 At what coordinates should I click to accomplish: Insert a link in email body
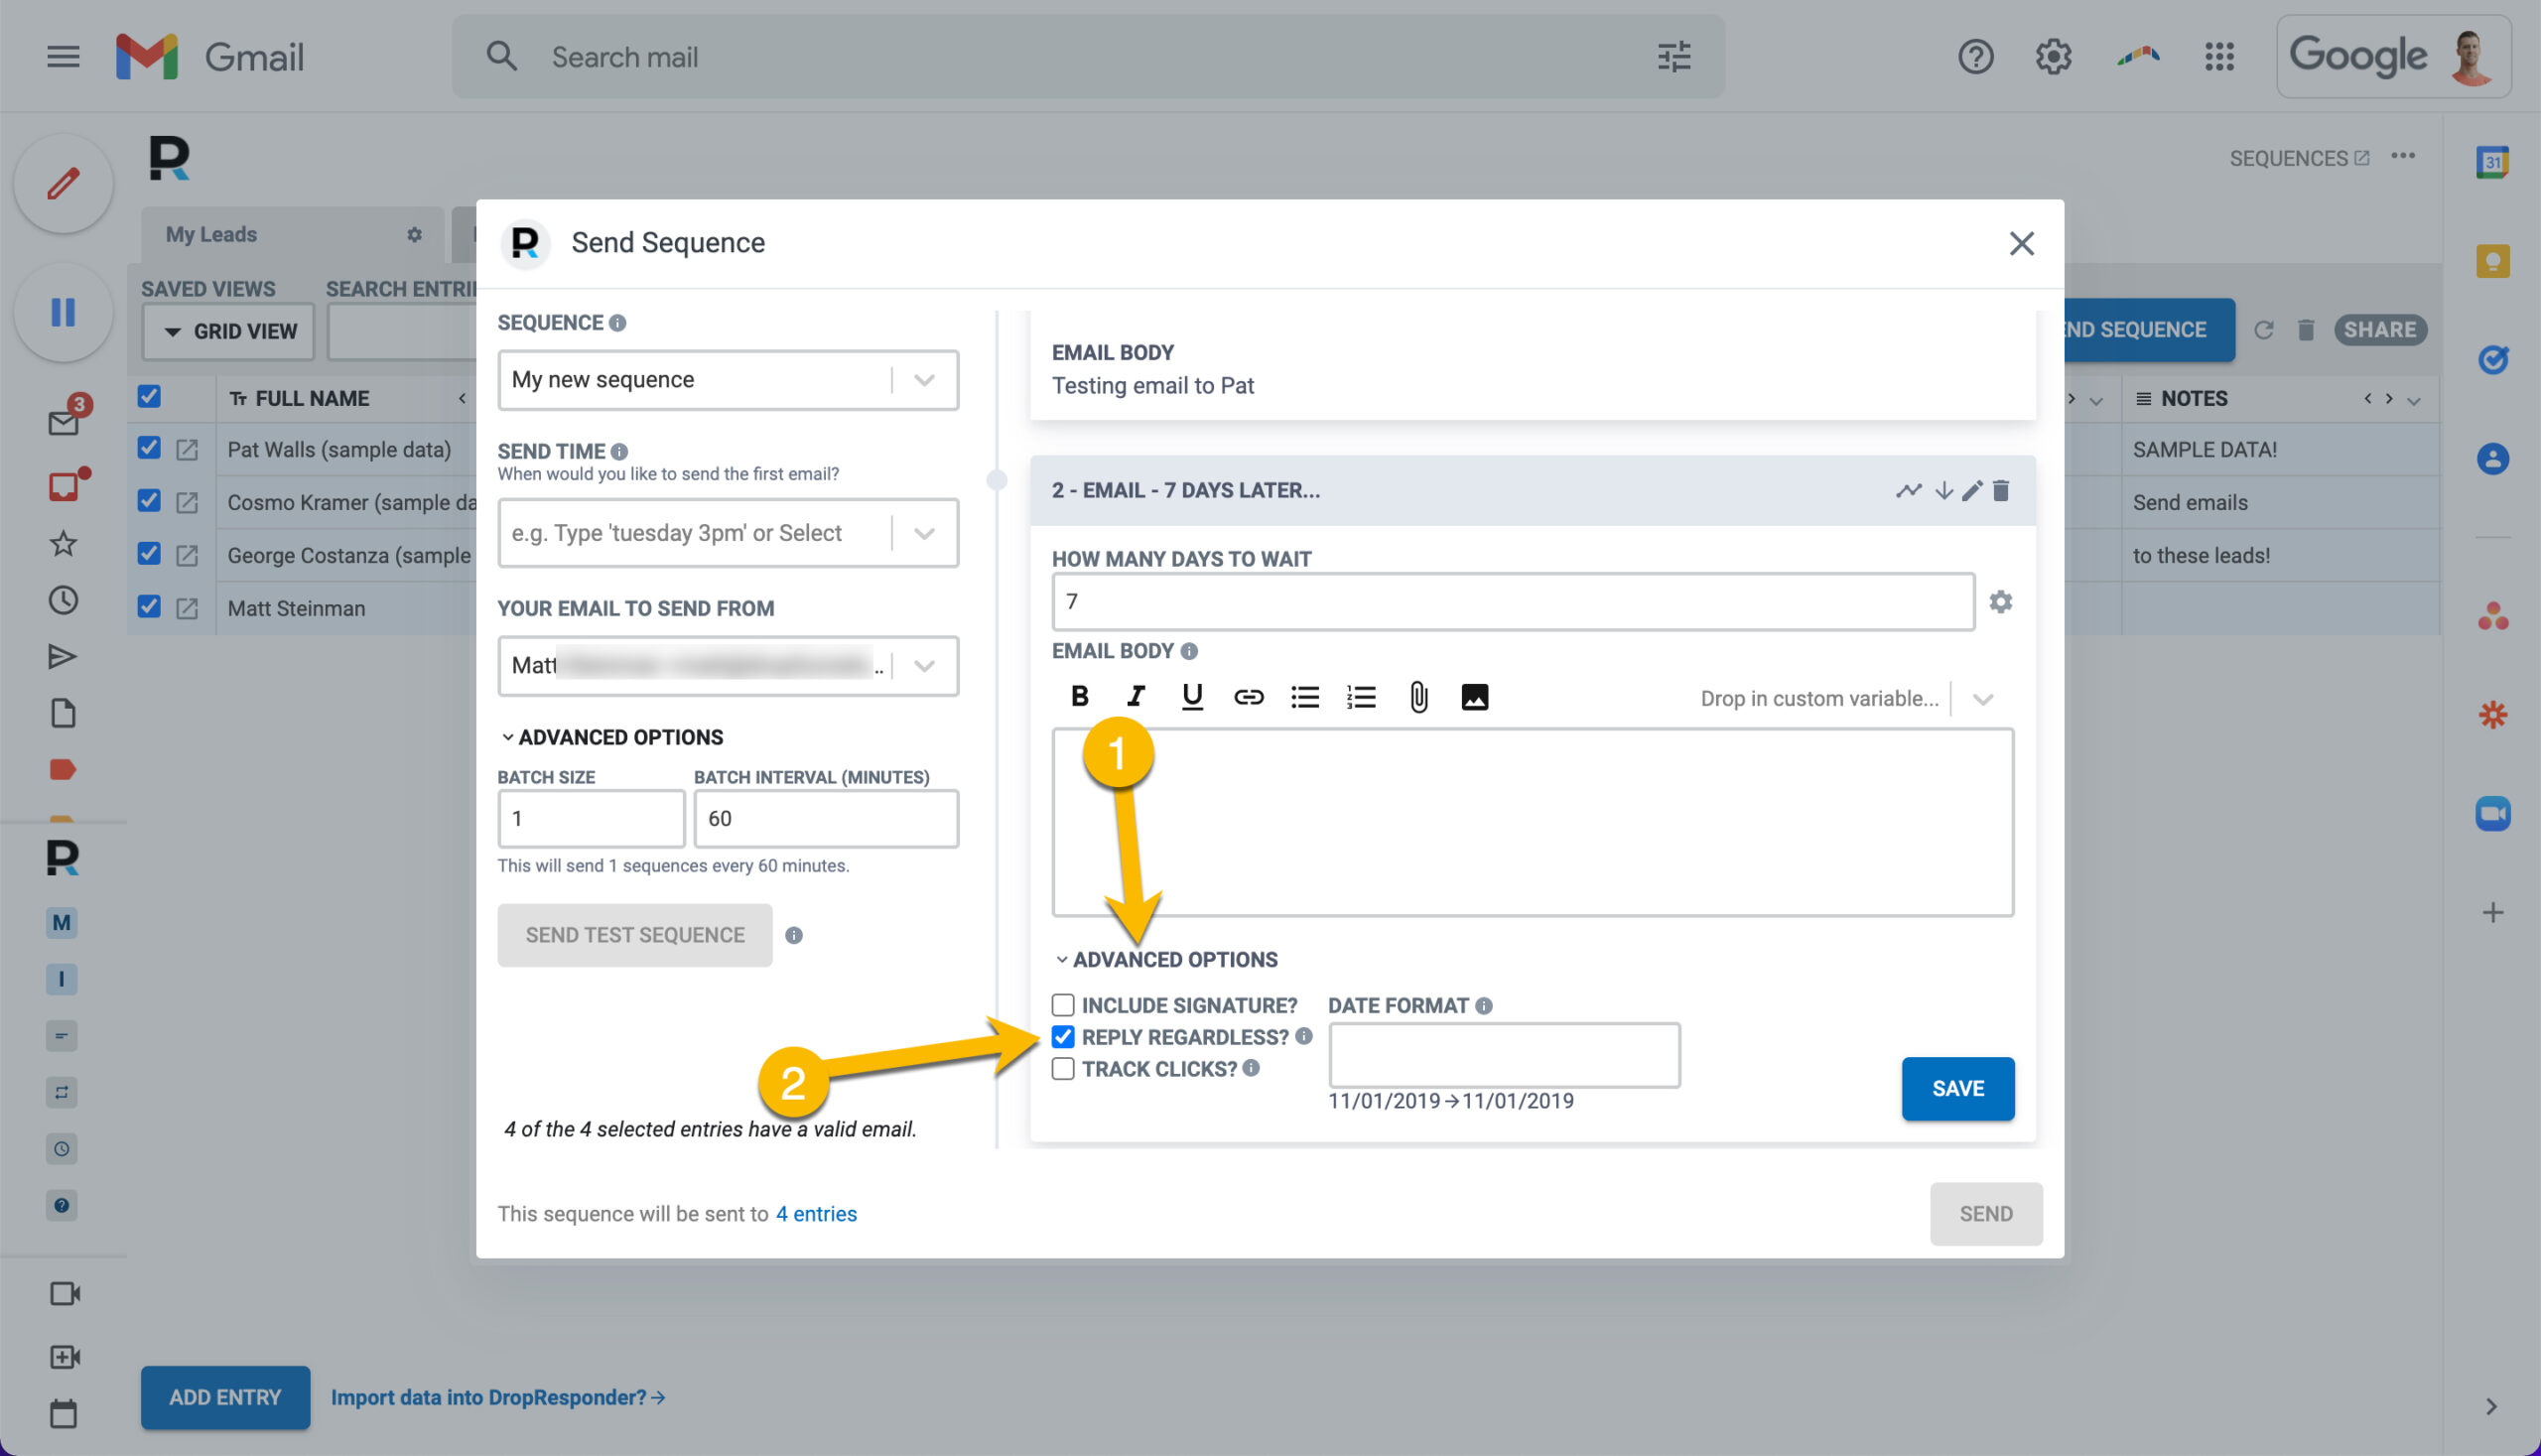1248,697
